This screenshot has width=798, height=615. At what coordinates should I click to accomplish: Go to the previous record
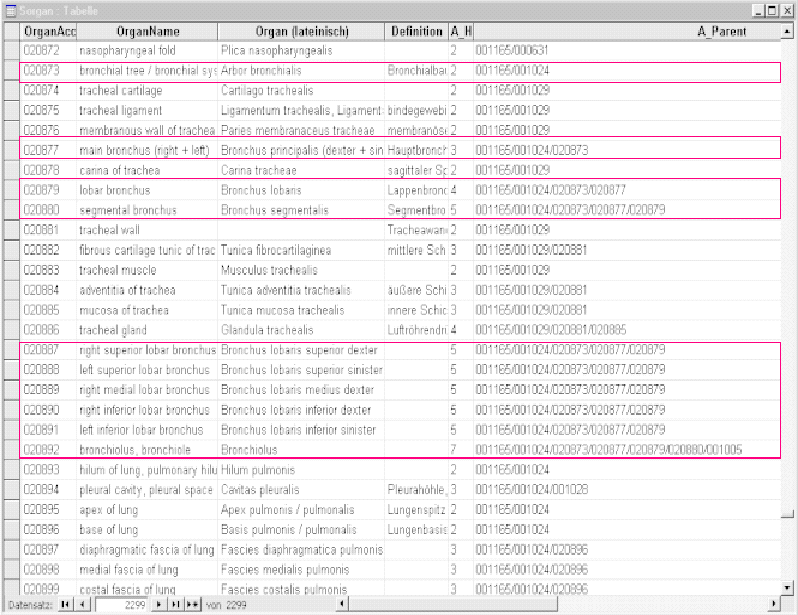pos(82,605)
